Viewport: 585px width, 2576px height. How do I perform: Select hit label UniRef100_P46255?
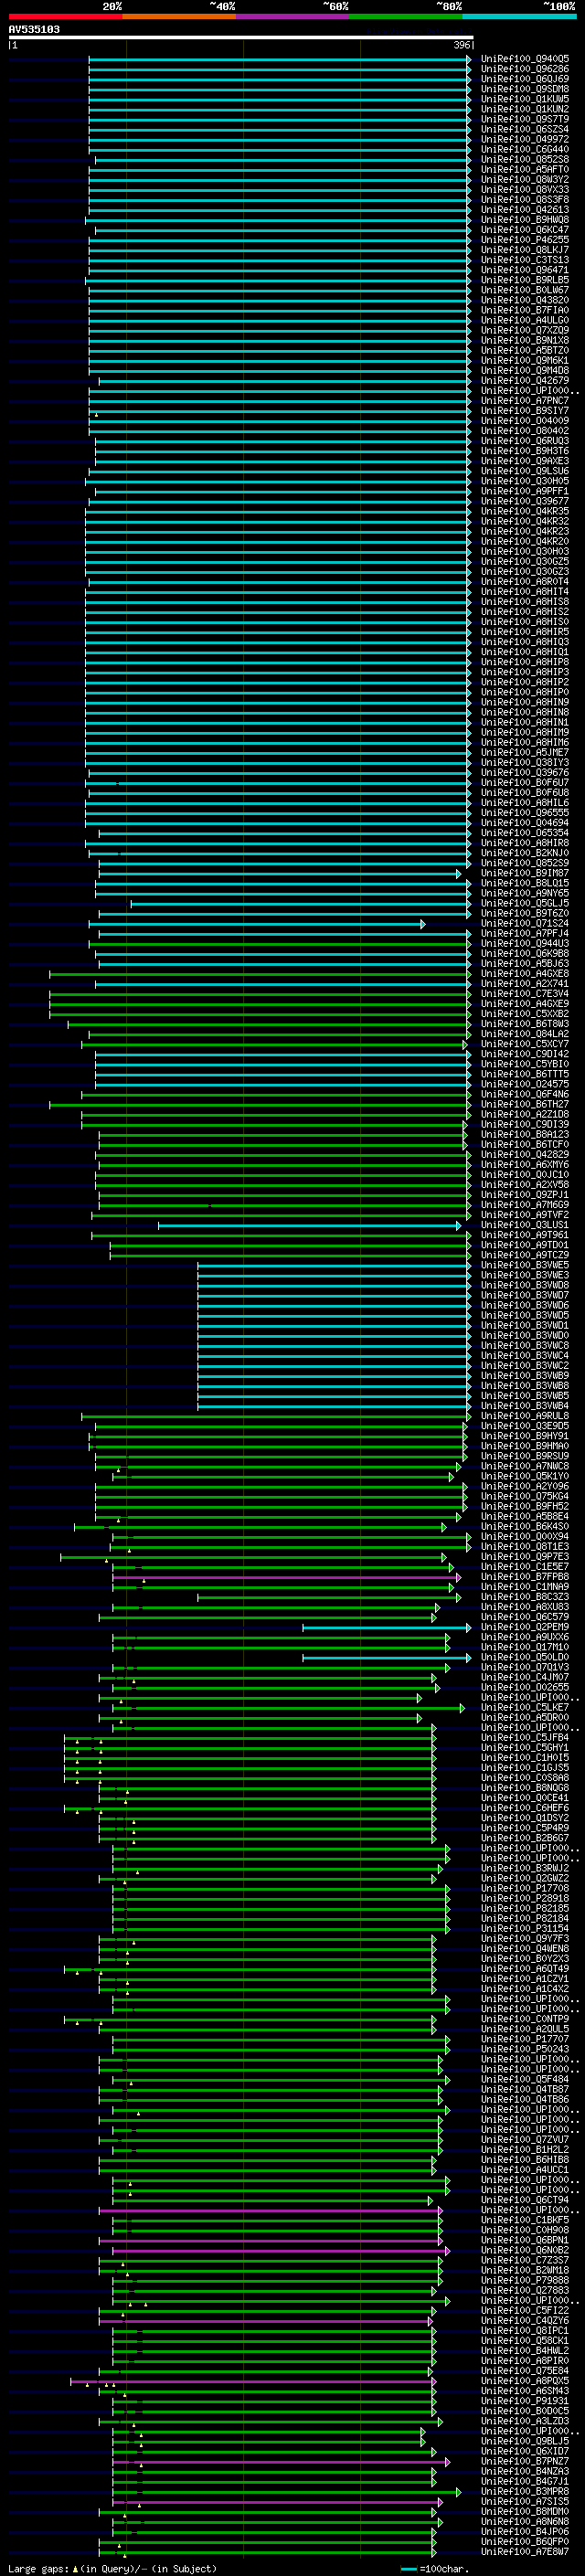(x=525, y=240)
